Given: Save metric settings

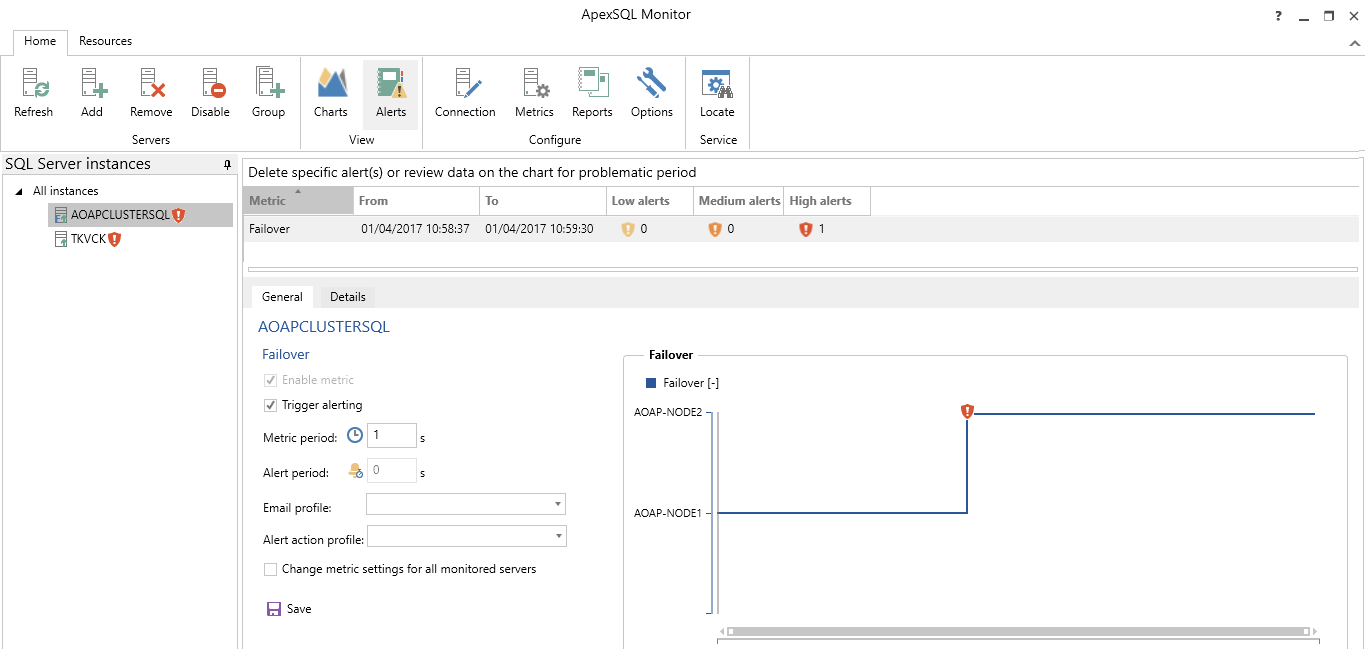Looking at the screenshot, I should coord(289,609).
